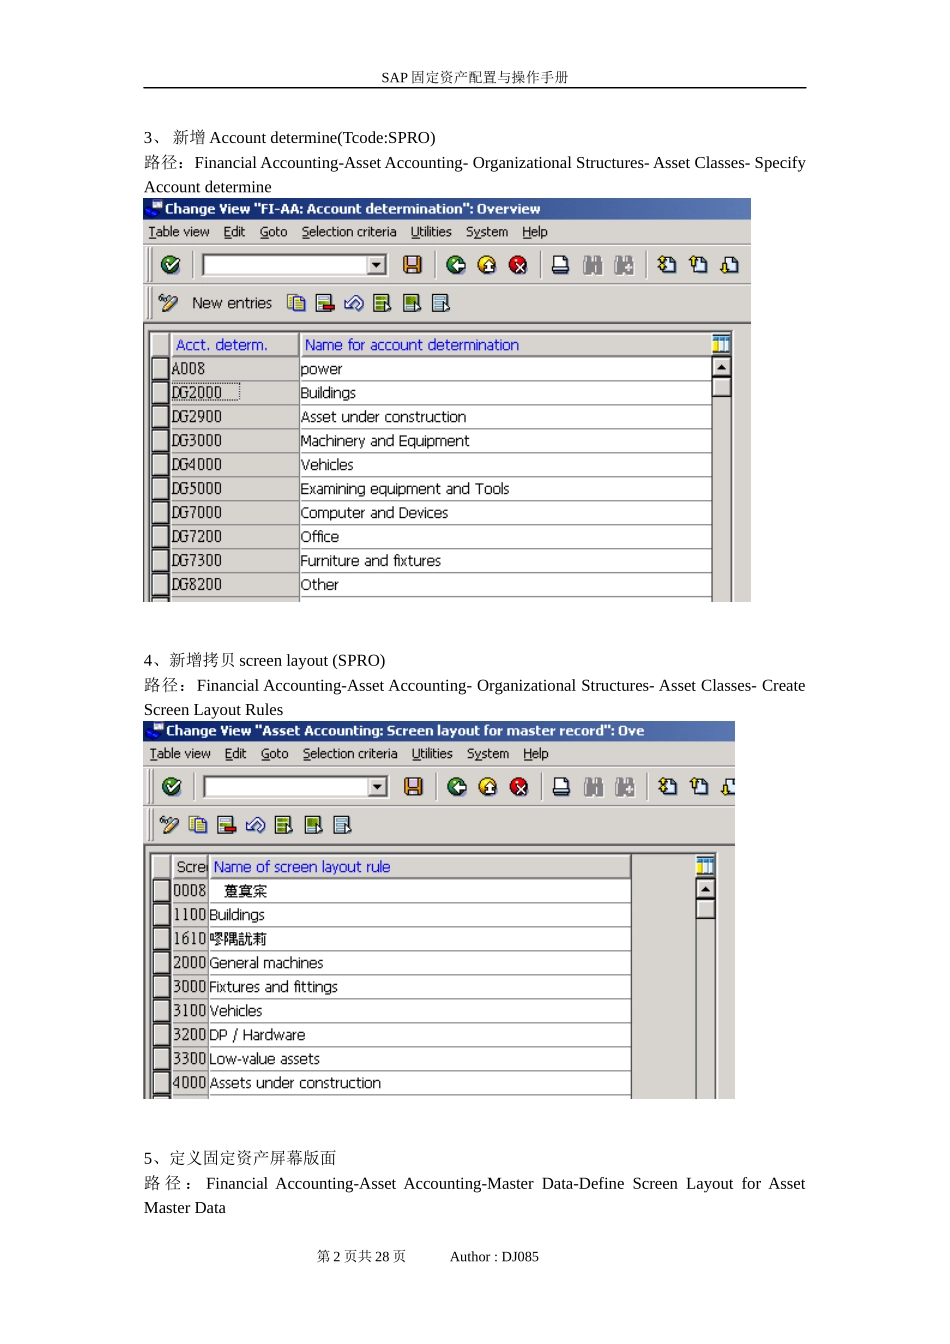Image resolution: width=950 pixels, height=1344 pixels.
Task: Select the row selector for DG4000 Vehicles
Action: 160,465
